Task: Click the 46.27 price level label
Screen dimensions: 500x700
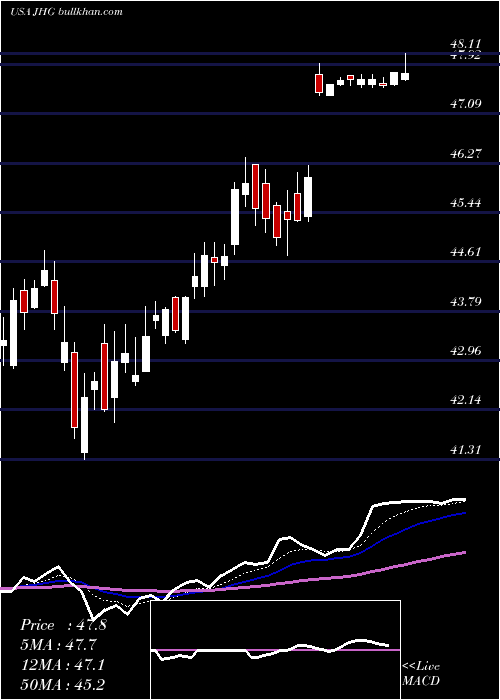Action: [x=466, y=154]
